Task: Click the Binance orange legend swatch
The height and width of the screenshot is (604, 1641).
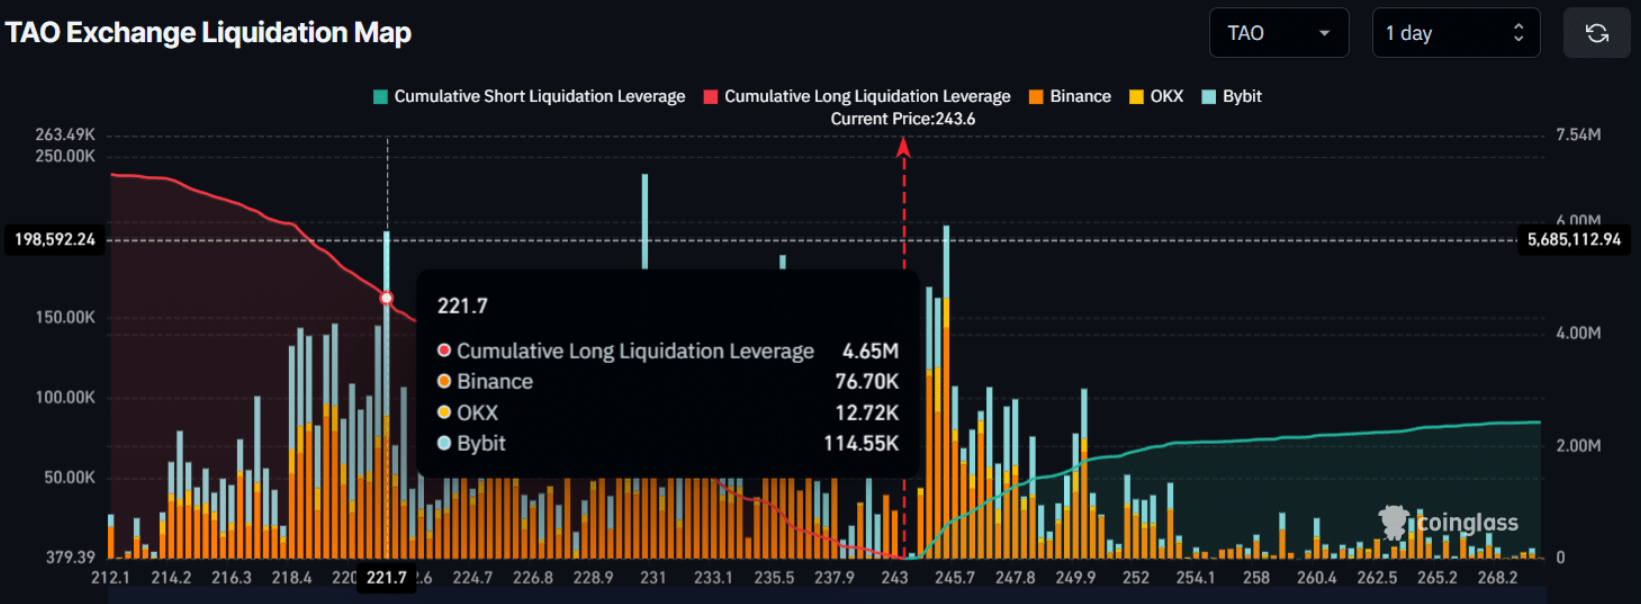Action: (x=1036, y=97)
